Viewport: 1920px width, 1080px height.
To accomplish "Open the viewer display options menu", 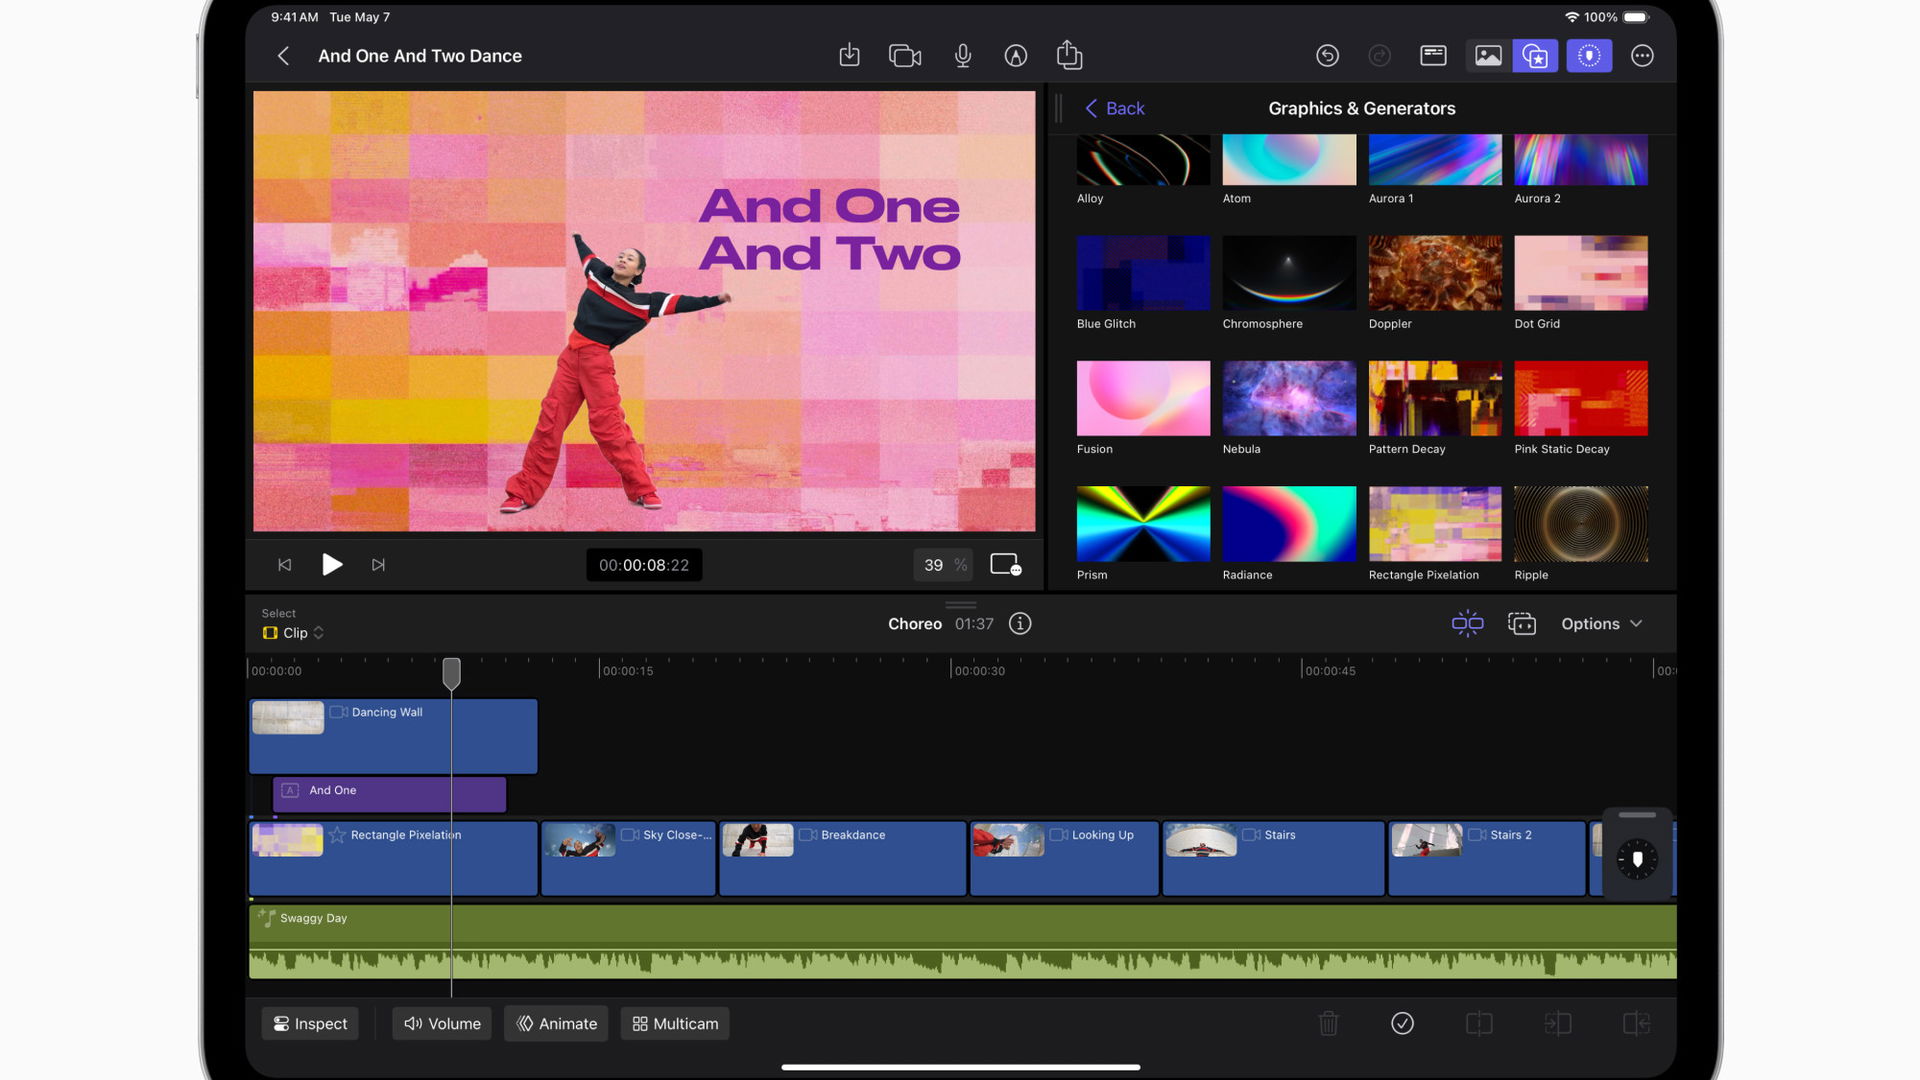I will tap(1005, 565).
